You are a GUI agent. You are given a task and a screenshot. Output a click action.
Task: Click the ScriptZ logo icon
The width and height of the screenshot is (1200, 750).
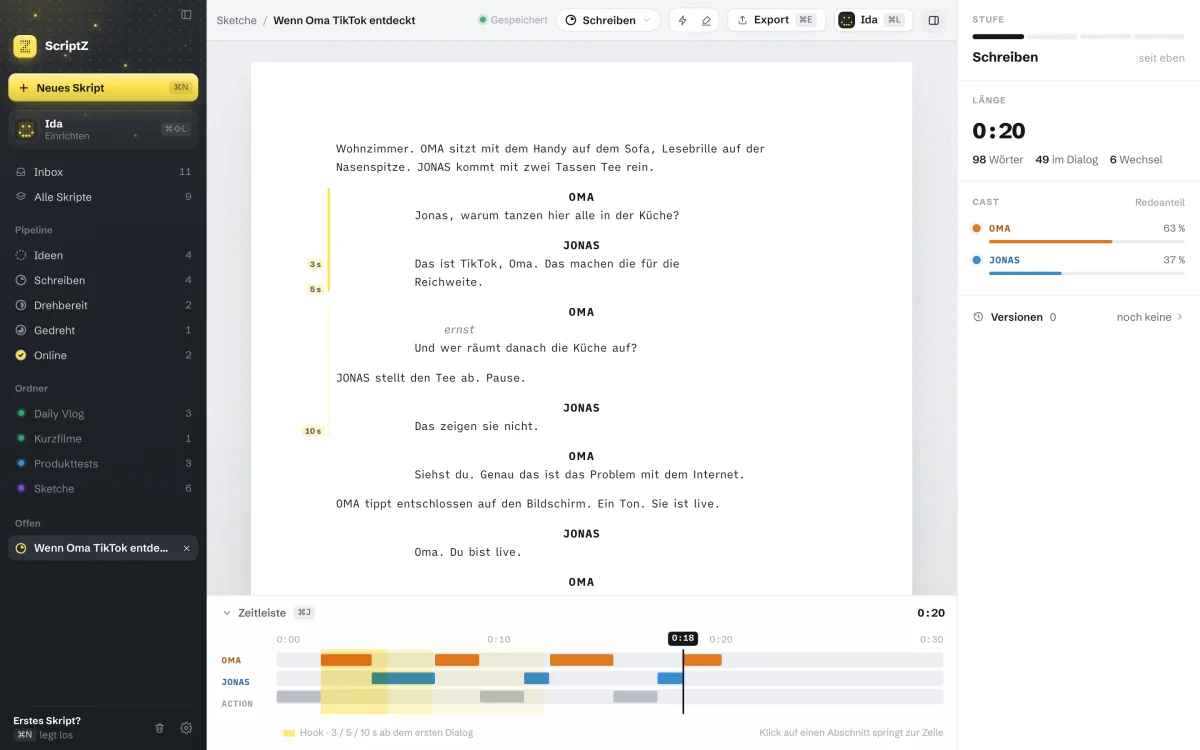pos(25,46)
